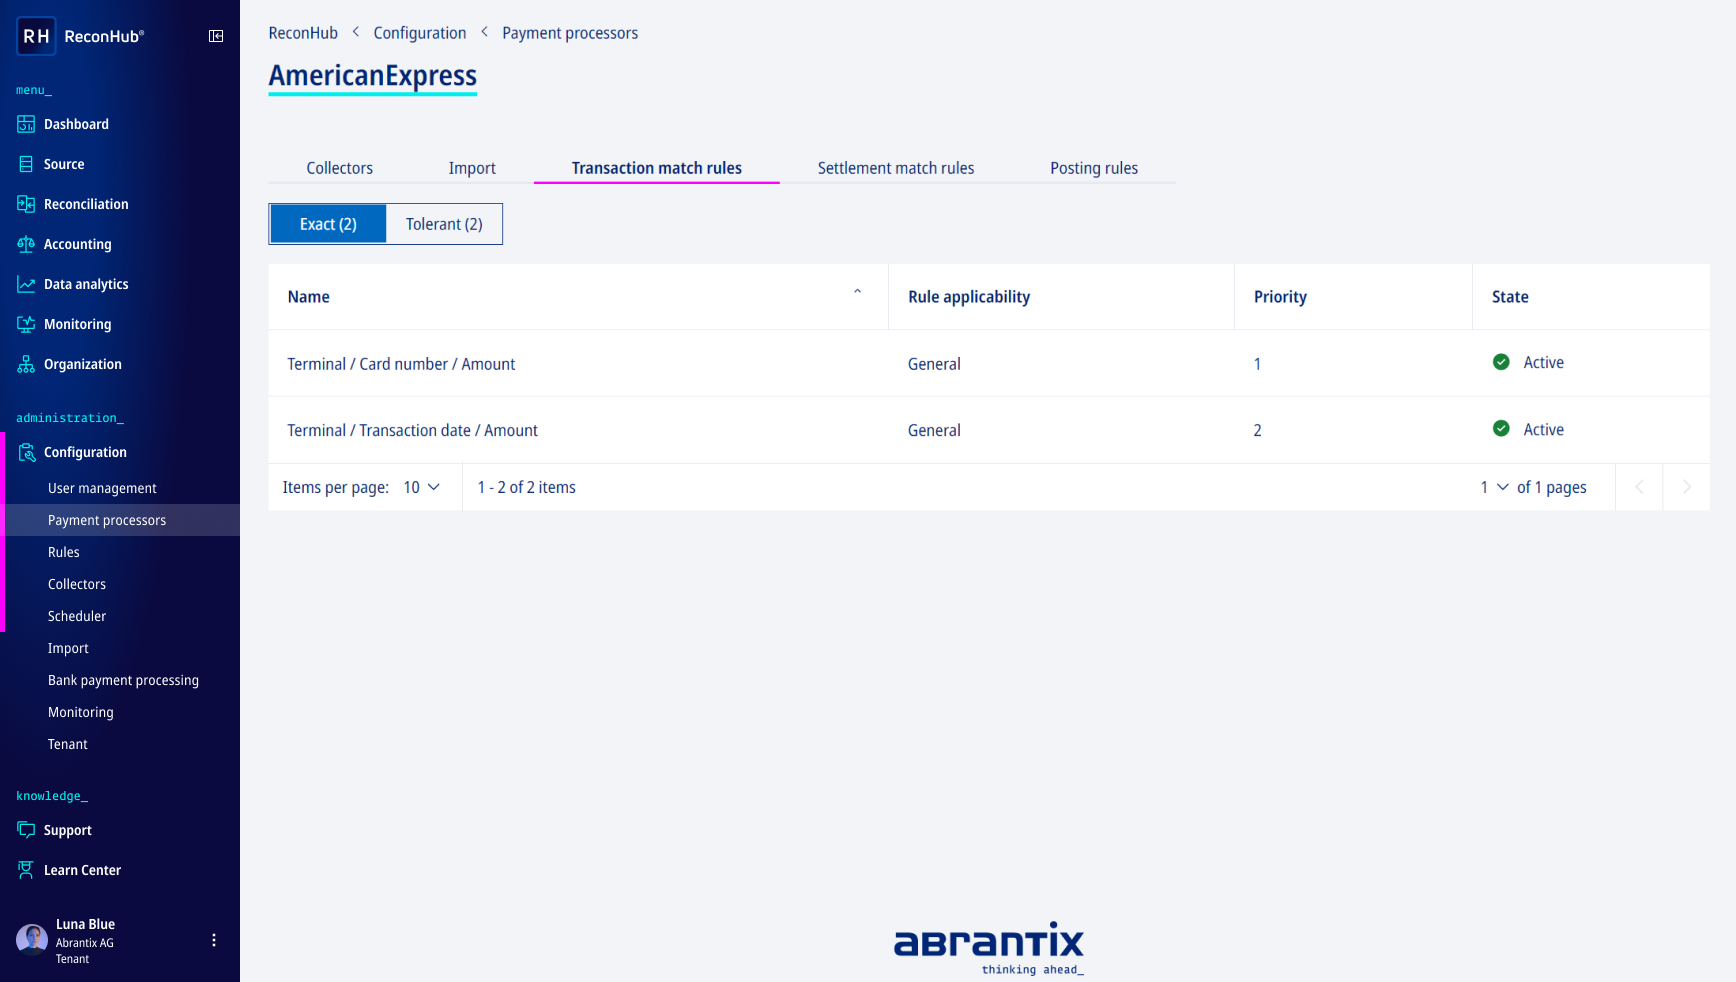Switch to the Tolerant (2) toggle

tap(444, 224)
